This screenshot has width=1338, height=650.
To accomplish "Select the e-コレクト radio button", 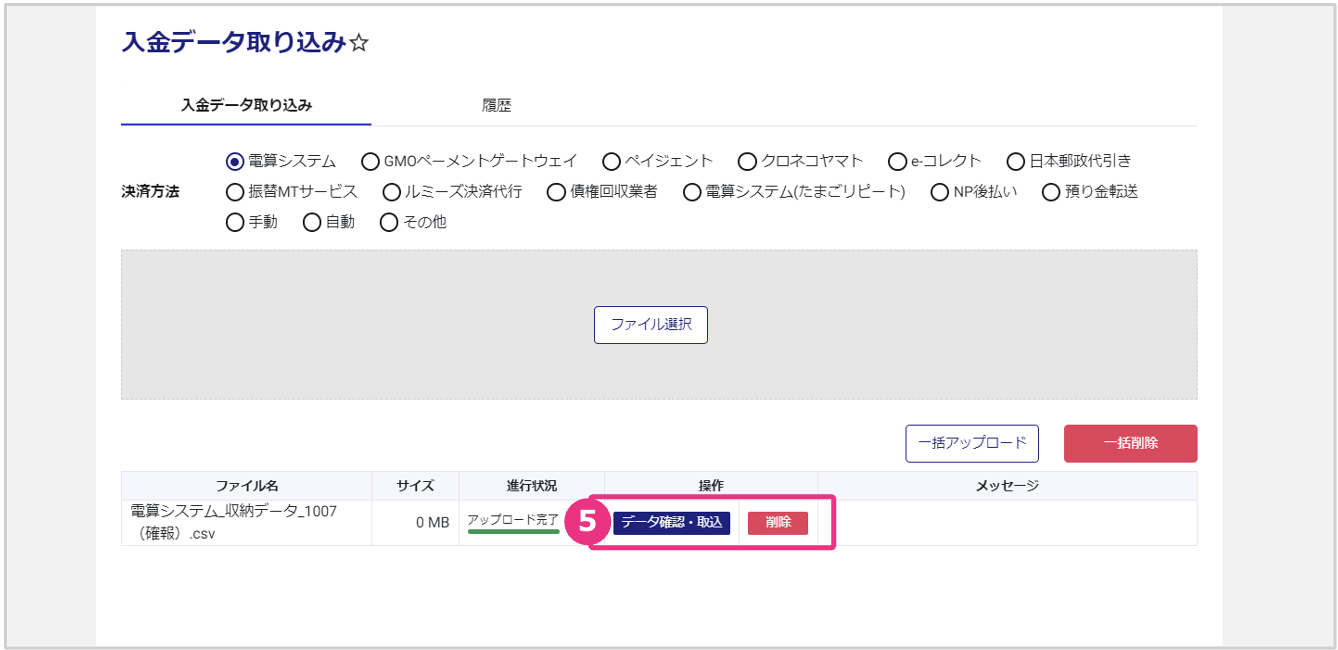I will click(x=897, y=161).
